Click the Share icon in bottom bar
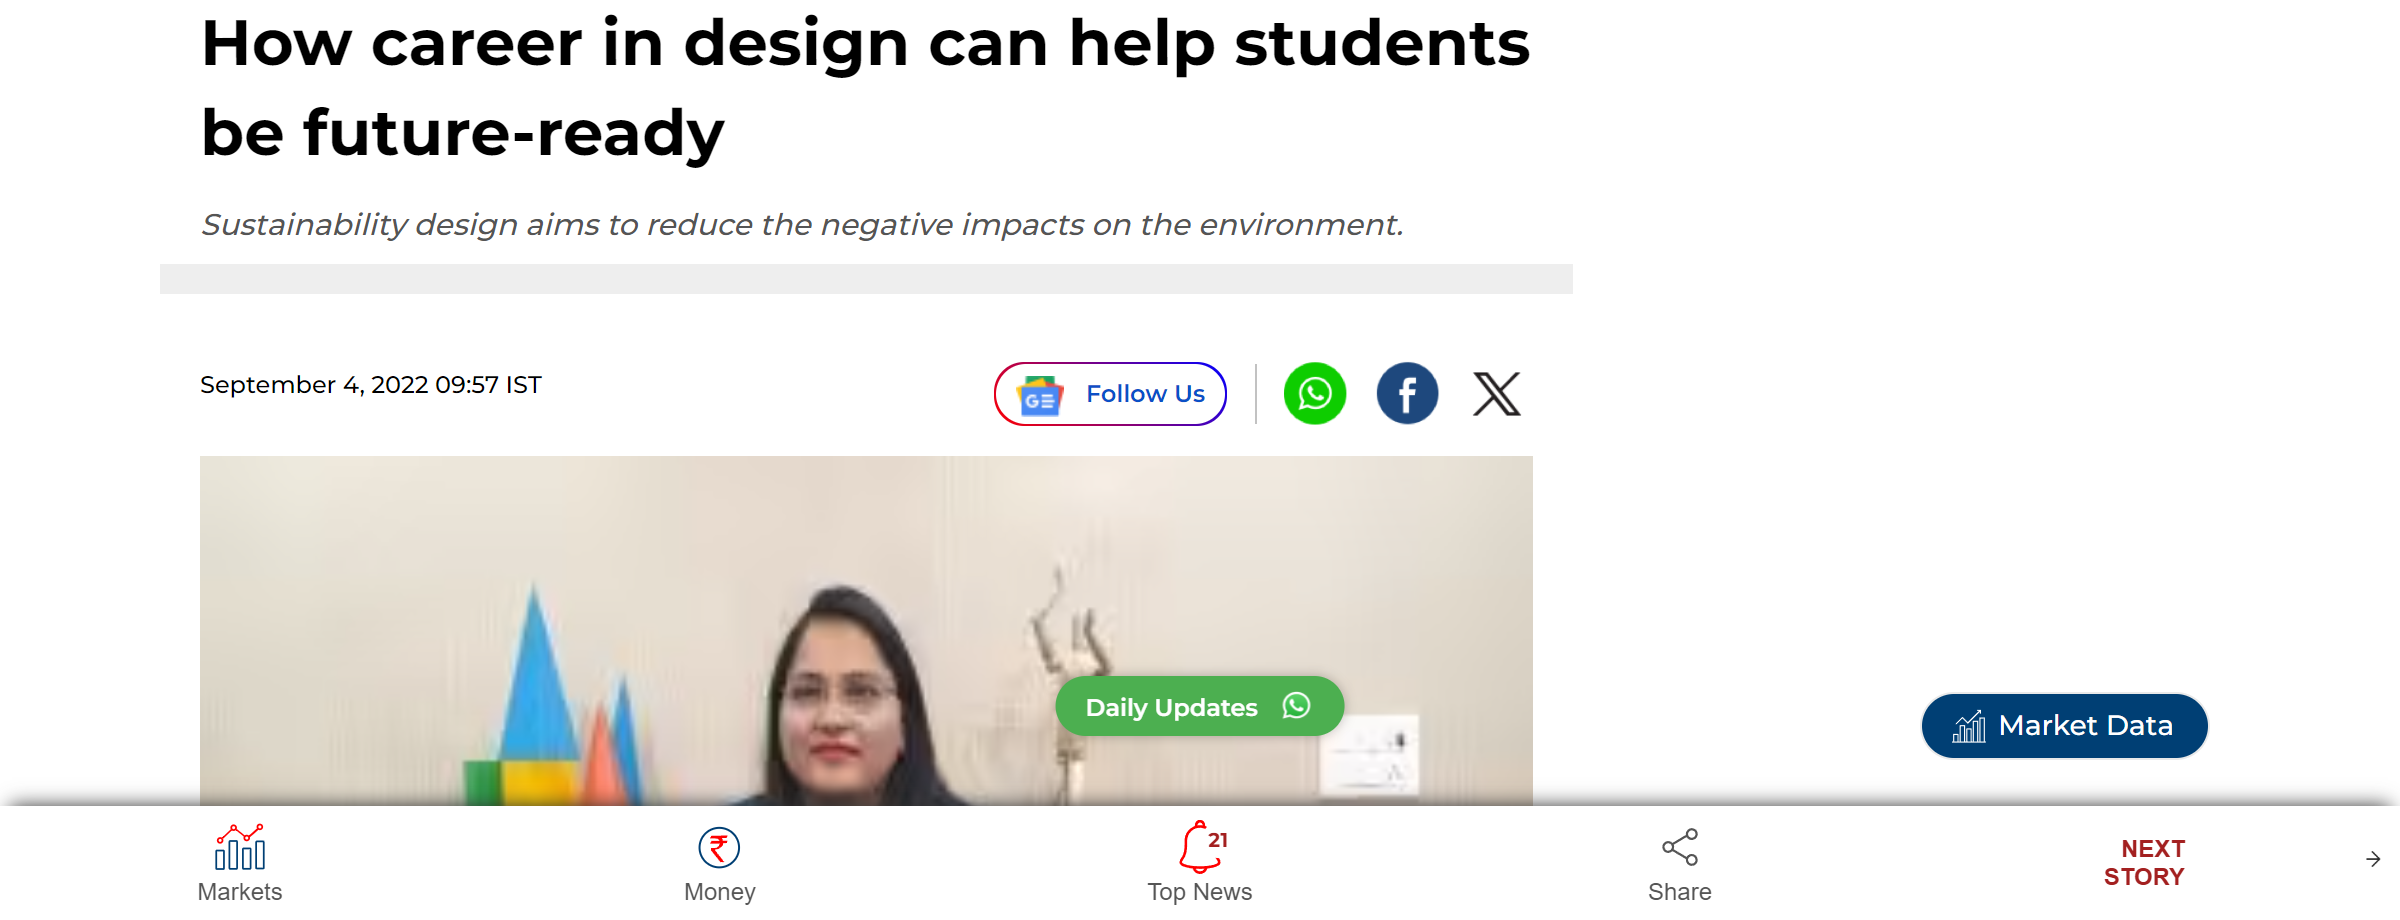2400x920 pixels. tap(1680, 847)
